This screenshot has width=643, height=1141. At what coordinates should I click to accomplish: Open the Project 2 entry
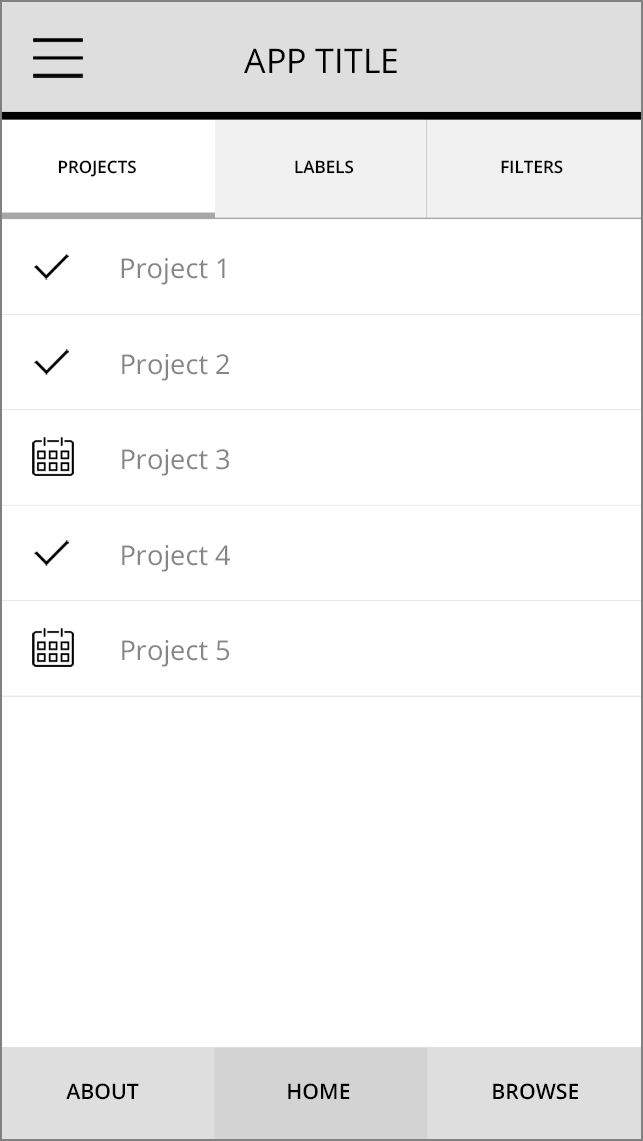(175, 364)
